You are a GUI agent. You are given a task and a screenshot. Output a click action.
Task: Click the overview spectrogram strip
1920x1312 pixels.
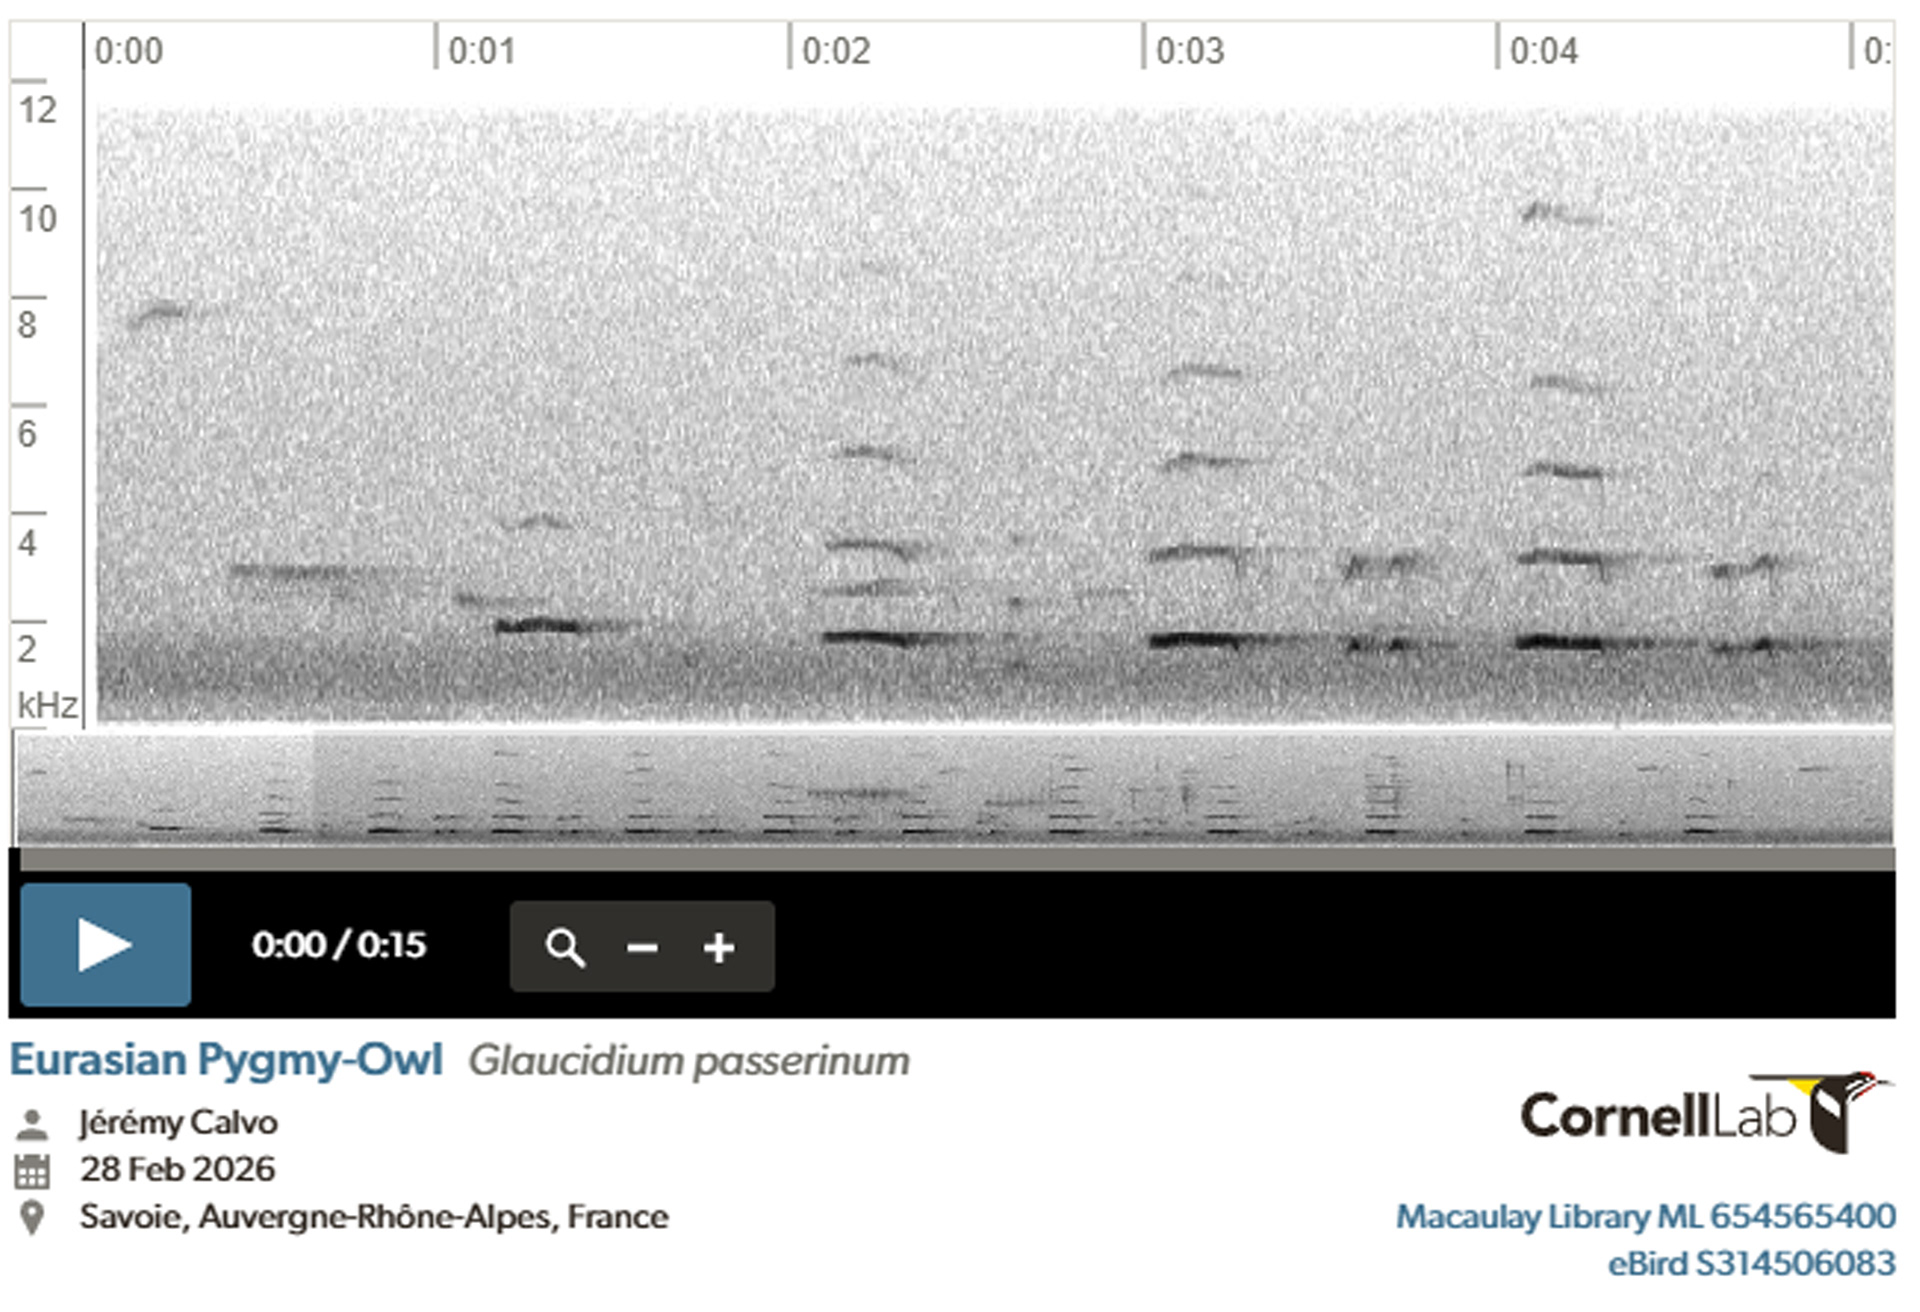[x=954, y=787]
